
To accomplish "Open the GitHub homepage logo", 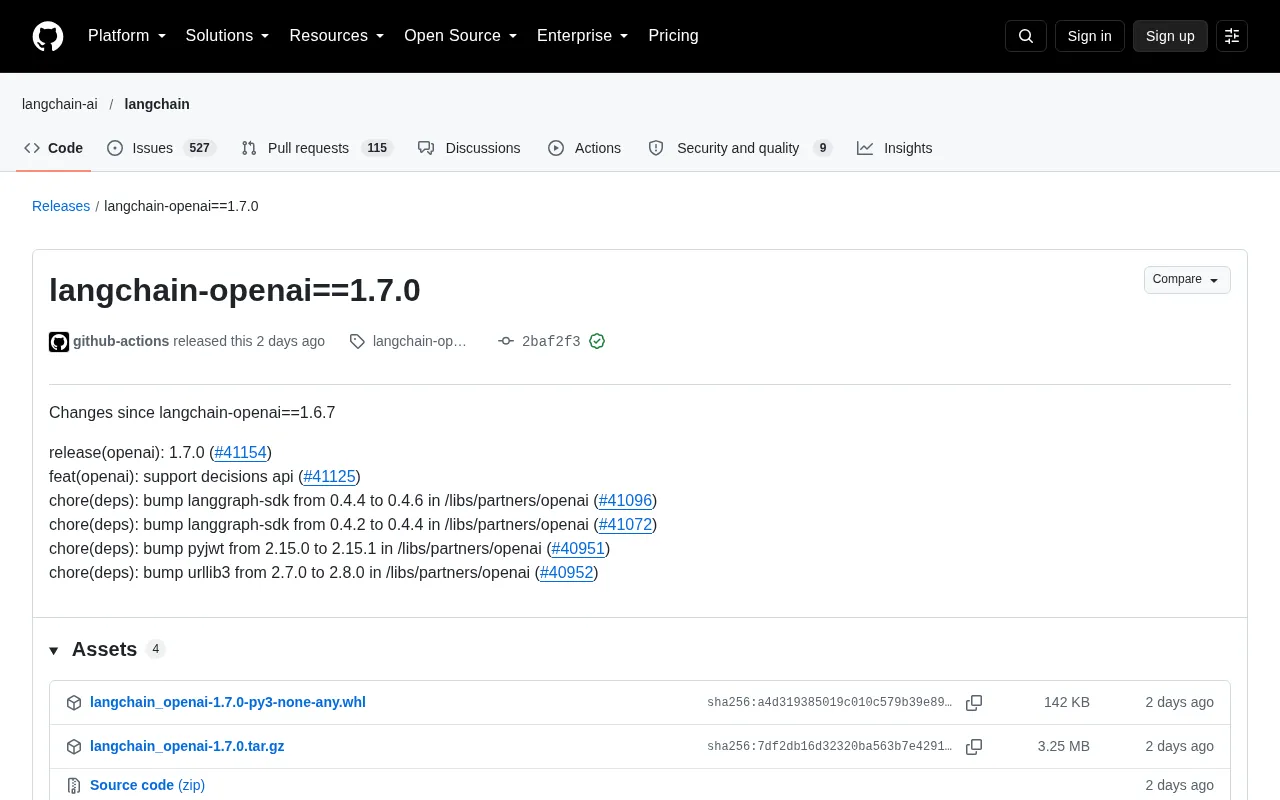I will pyautogui.click(x=48, y=36).
